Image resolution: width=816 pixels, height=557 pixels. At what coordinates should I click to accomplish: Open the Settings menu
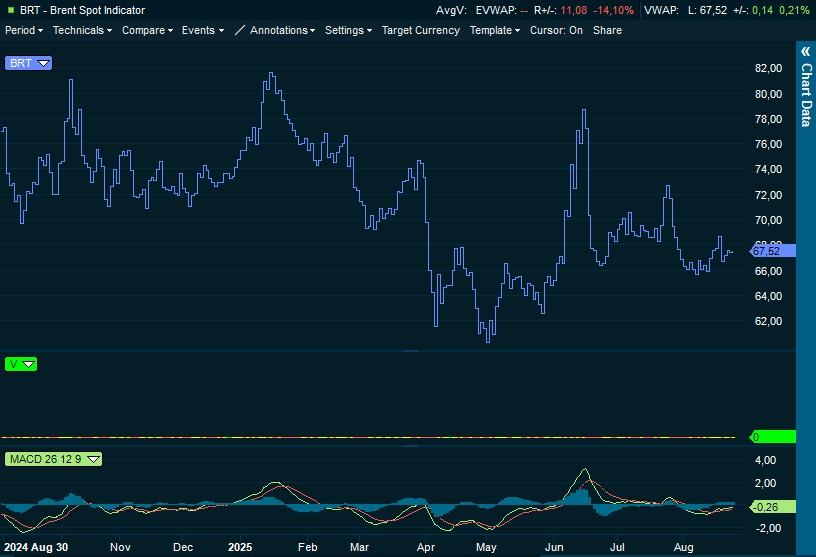pos(348,30)
